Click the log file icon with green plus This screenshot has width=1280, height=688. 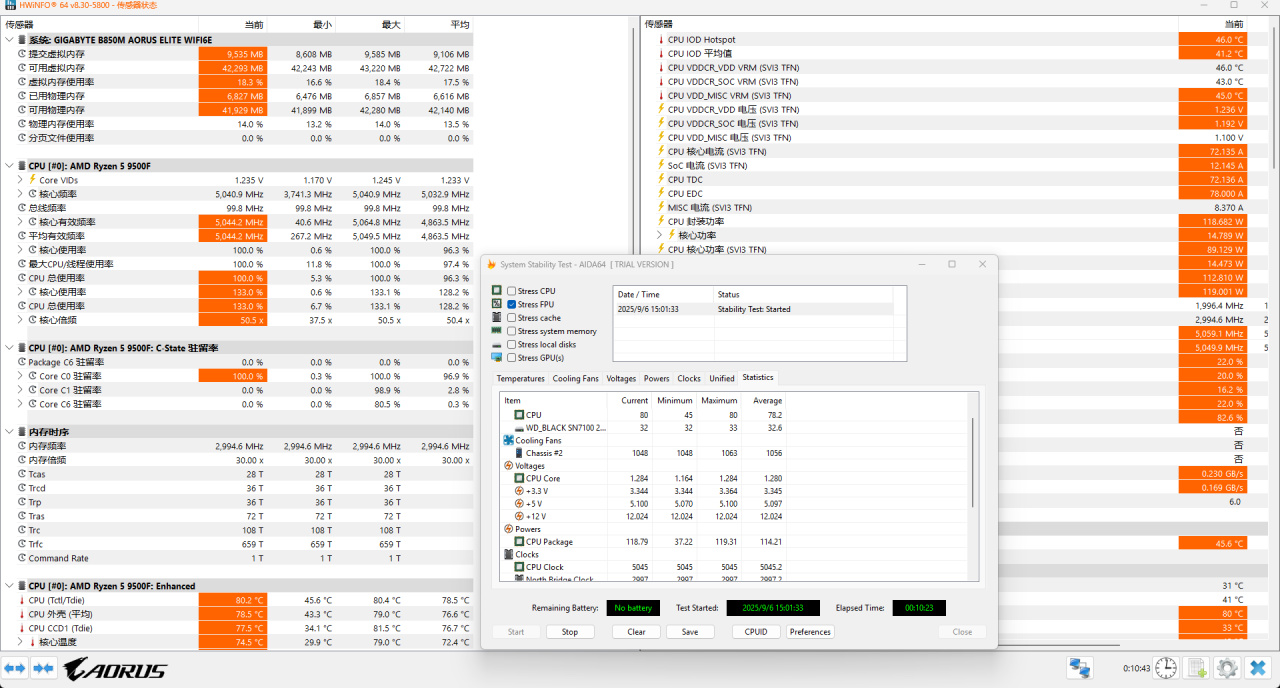click(x=1197, y=668)
